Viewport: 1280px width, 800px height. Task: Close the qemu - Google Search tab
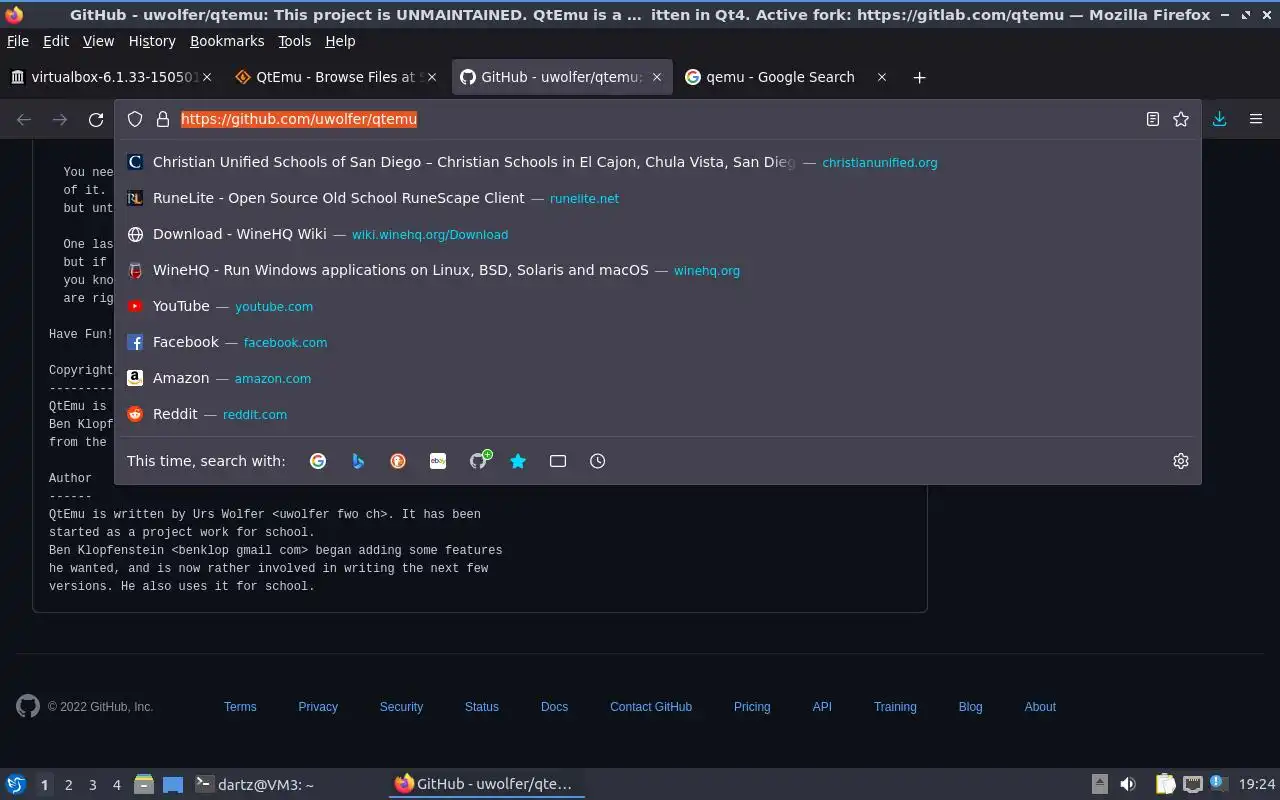[x=881, y=77]
